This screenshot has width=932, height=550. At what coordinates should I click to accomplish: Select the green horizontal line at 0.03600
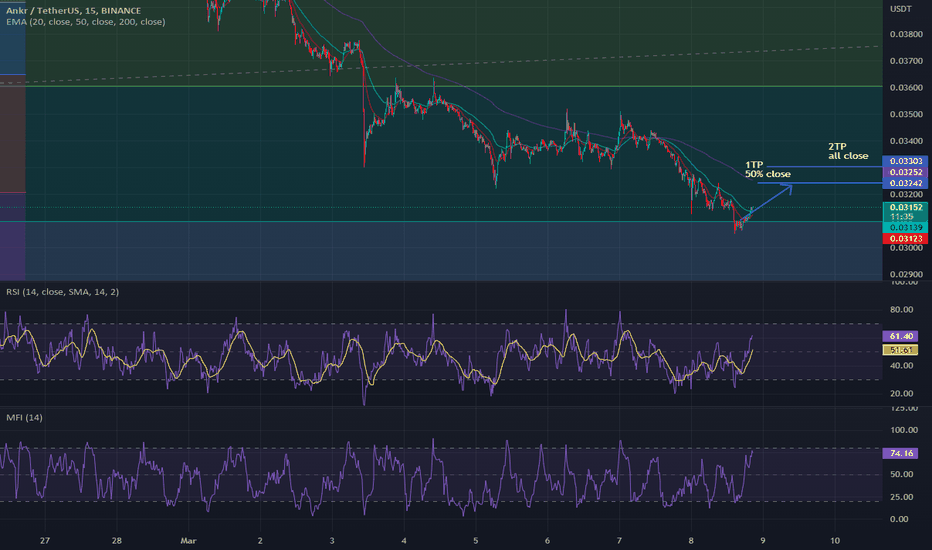click(441, 86)
